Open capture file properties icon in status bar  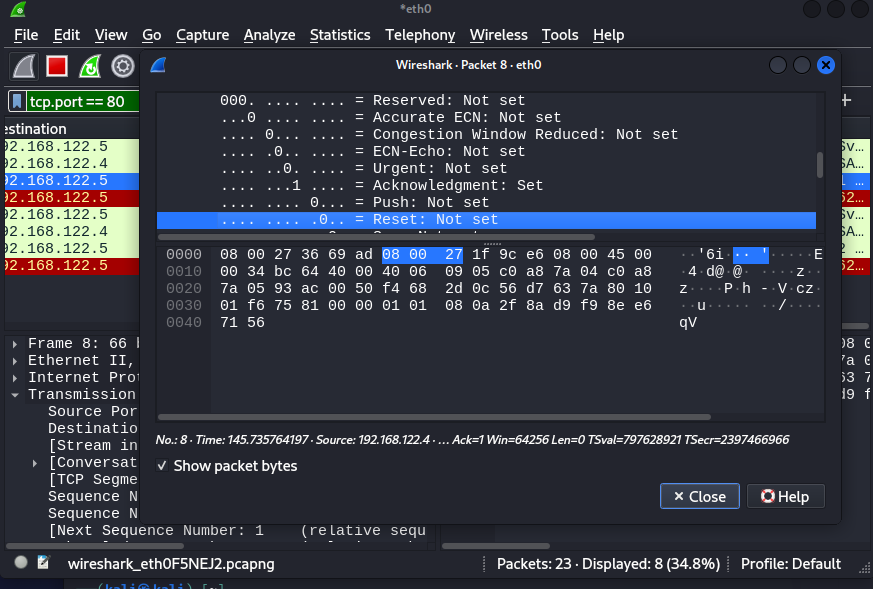(43, 563)
